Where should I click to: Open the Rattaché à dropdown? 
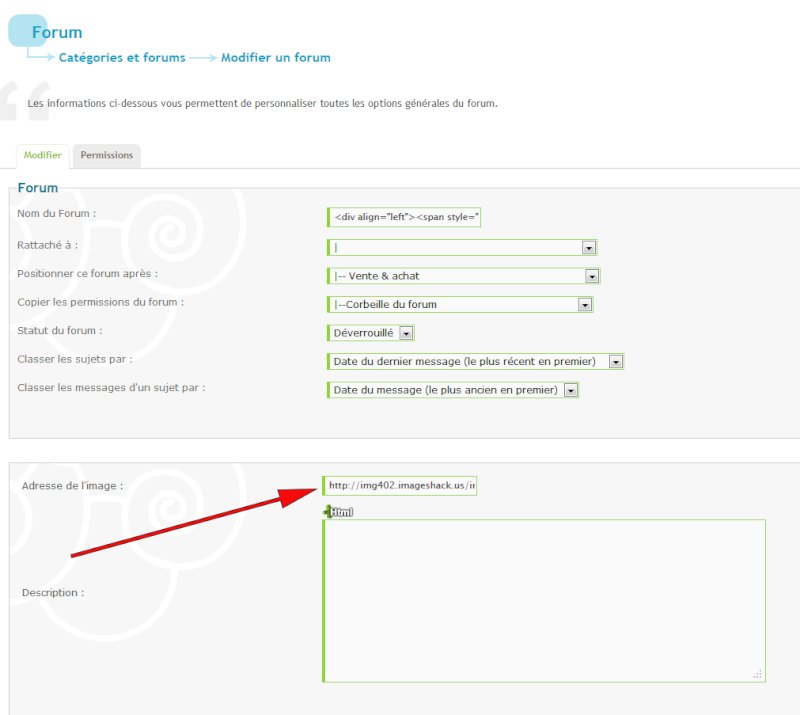point(462,248)
